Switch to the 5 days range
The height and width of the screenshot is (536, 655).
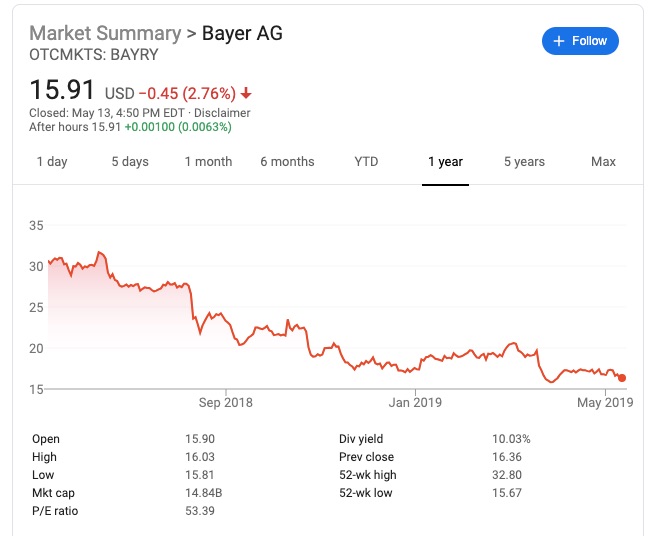coord(130,162)
